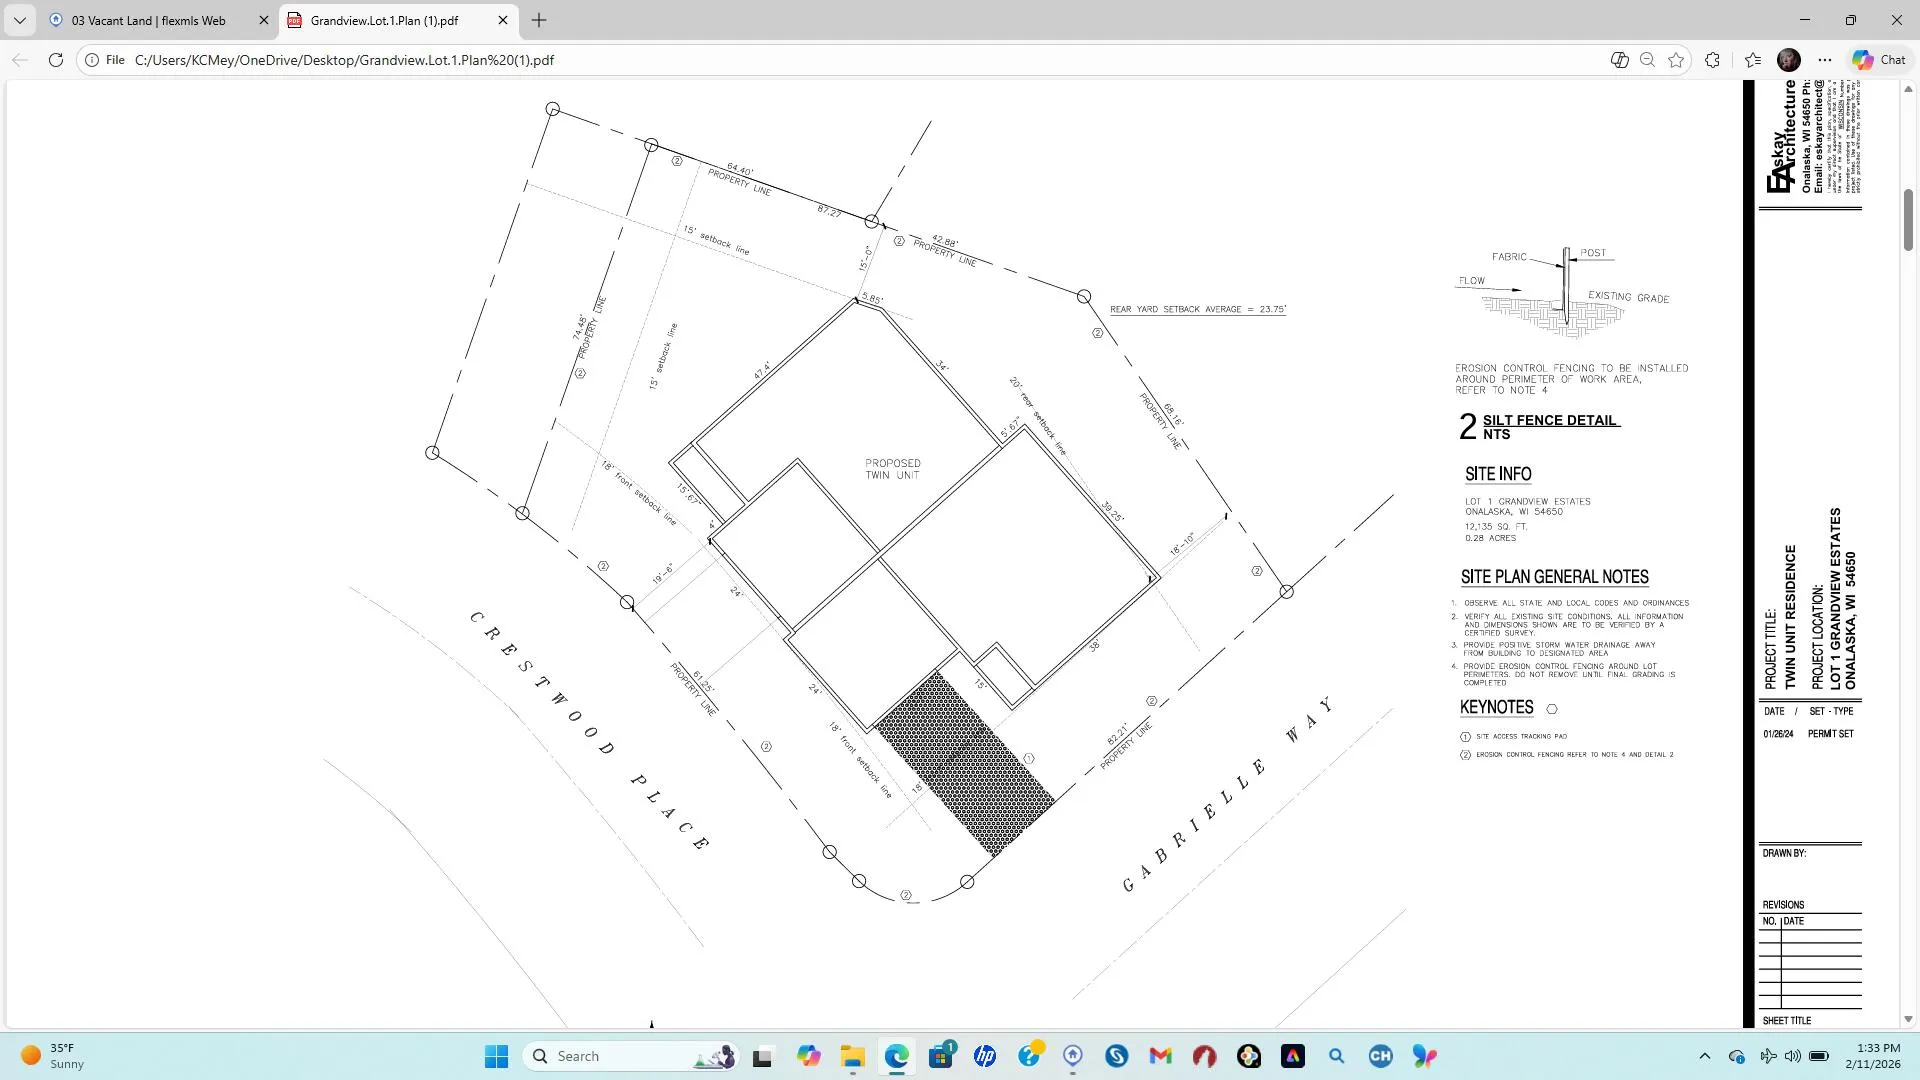1920x1080 pixels.
Task: Expand the tab search dropdown arrow
Action: coord(19,20)
